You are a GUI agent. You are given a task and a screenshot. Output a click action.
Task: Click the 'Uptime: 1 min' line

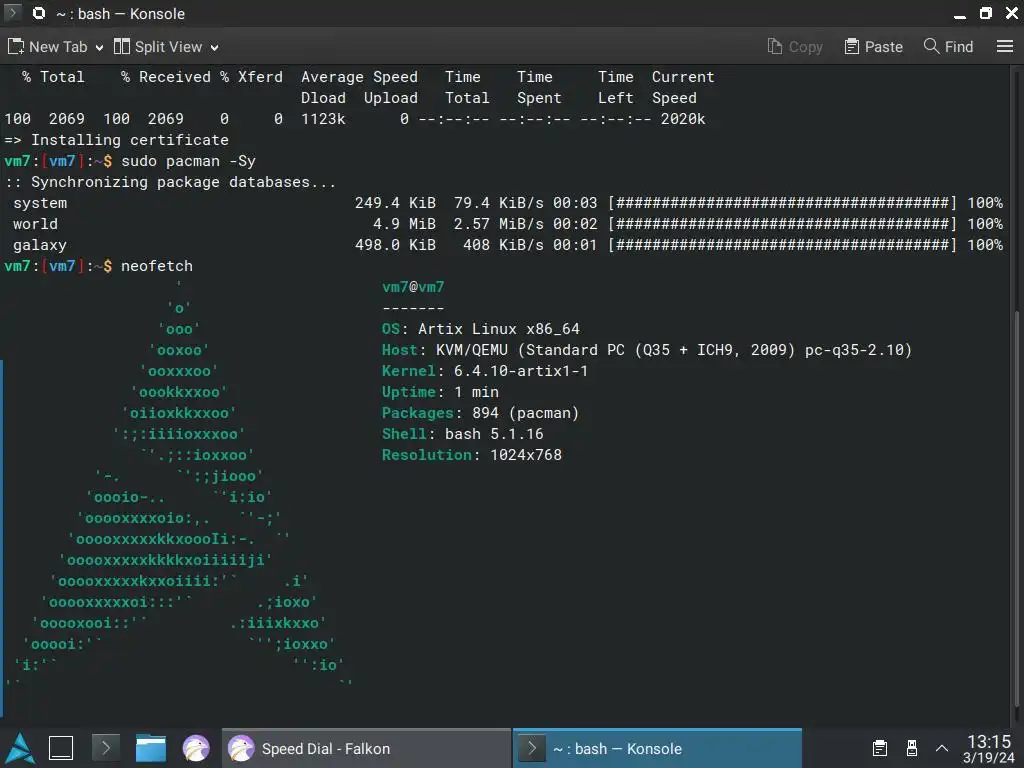click(x=440, y=392)
